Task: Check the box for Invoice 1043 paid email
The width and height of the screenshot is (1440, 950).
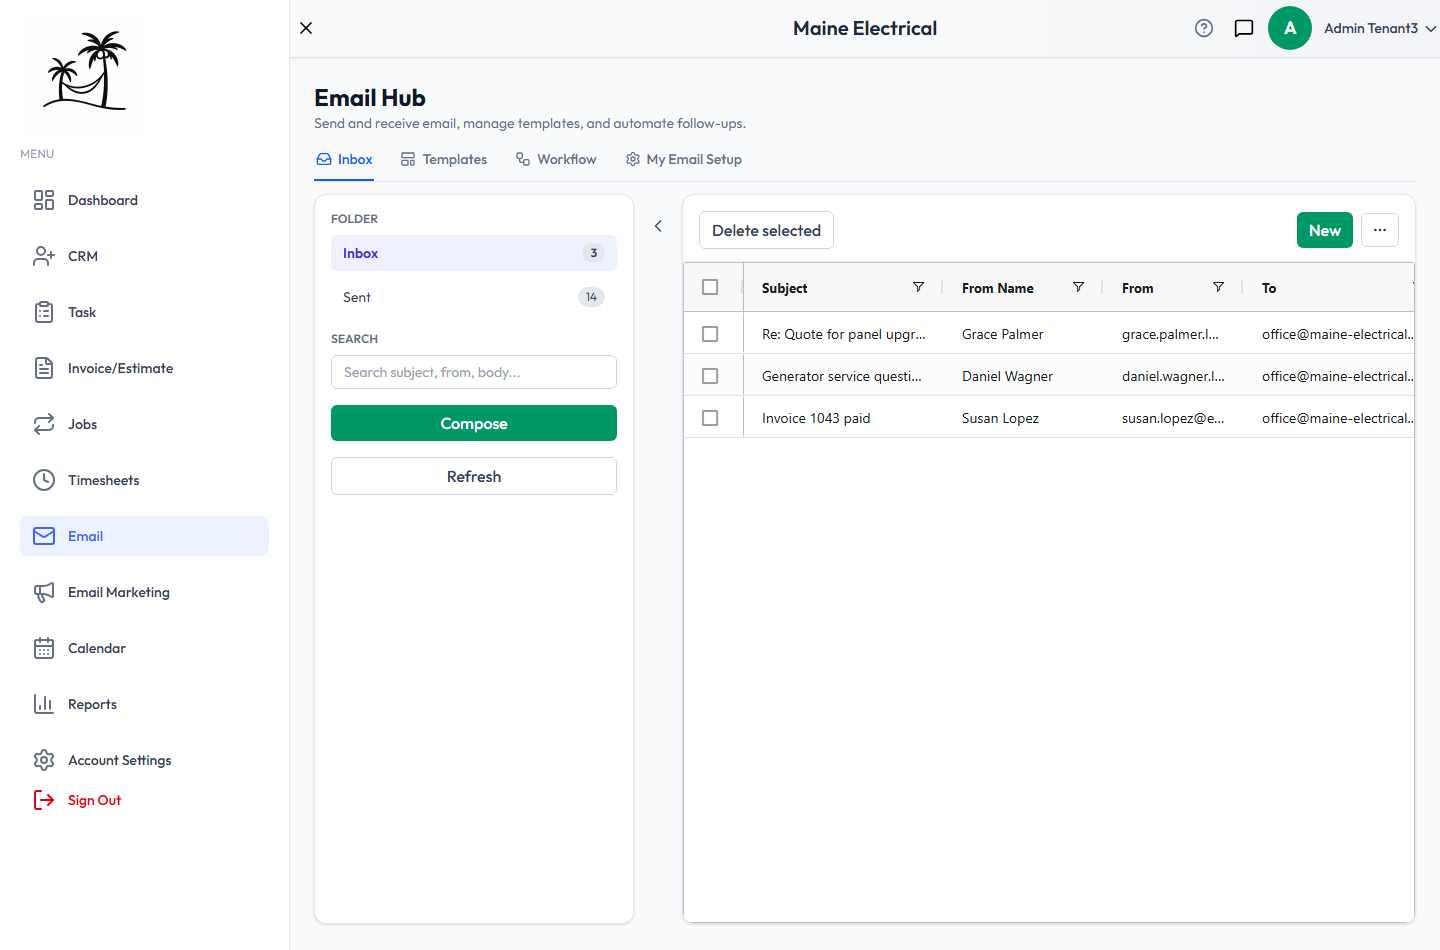Action: coord(710,418)
